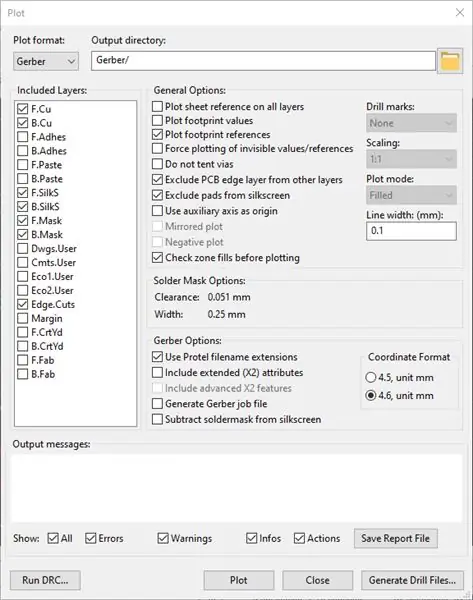Open Generate Drill Files dialog
This screenshot has height=600, width=473.
tap(412, 580)
